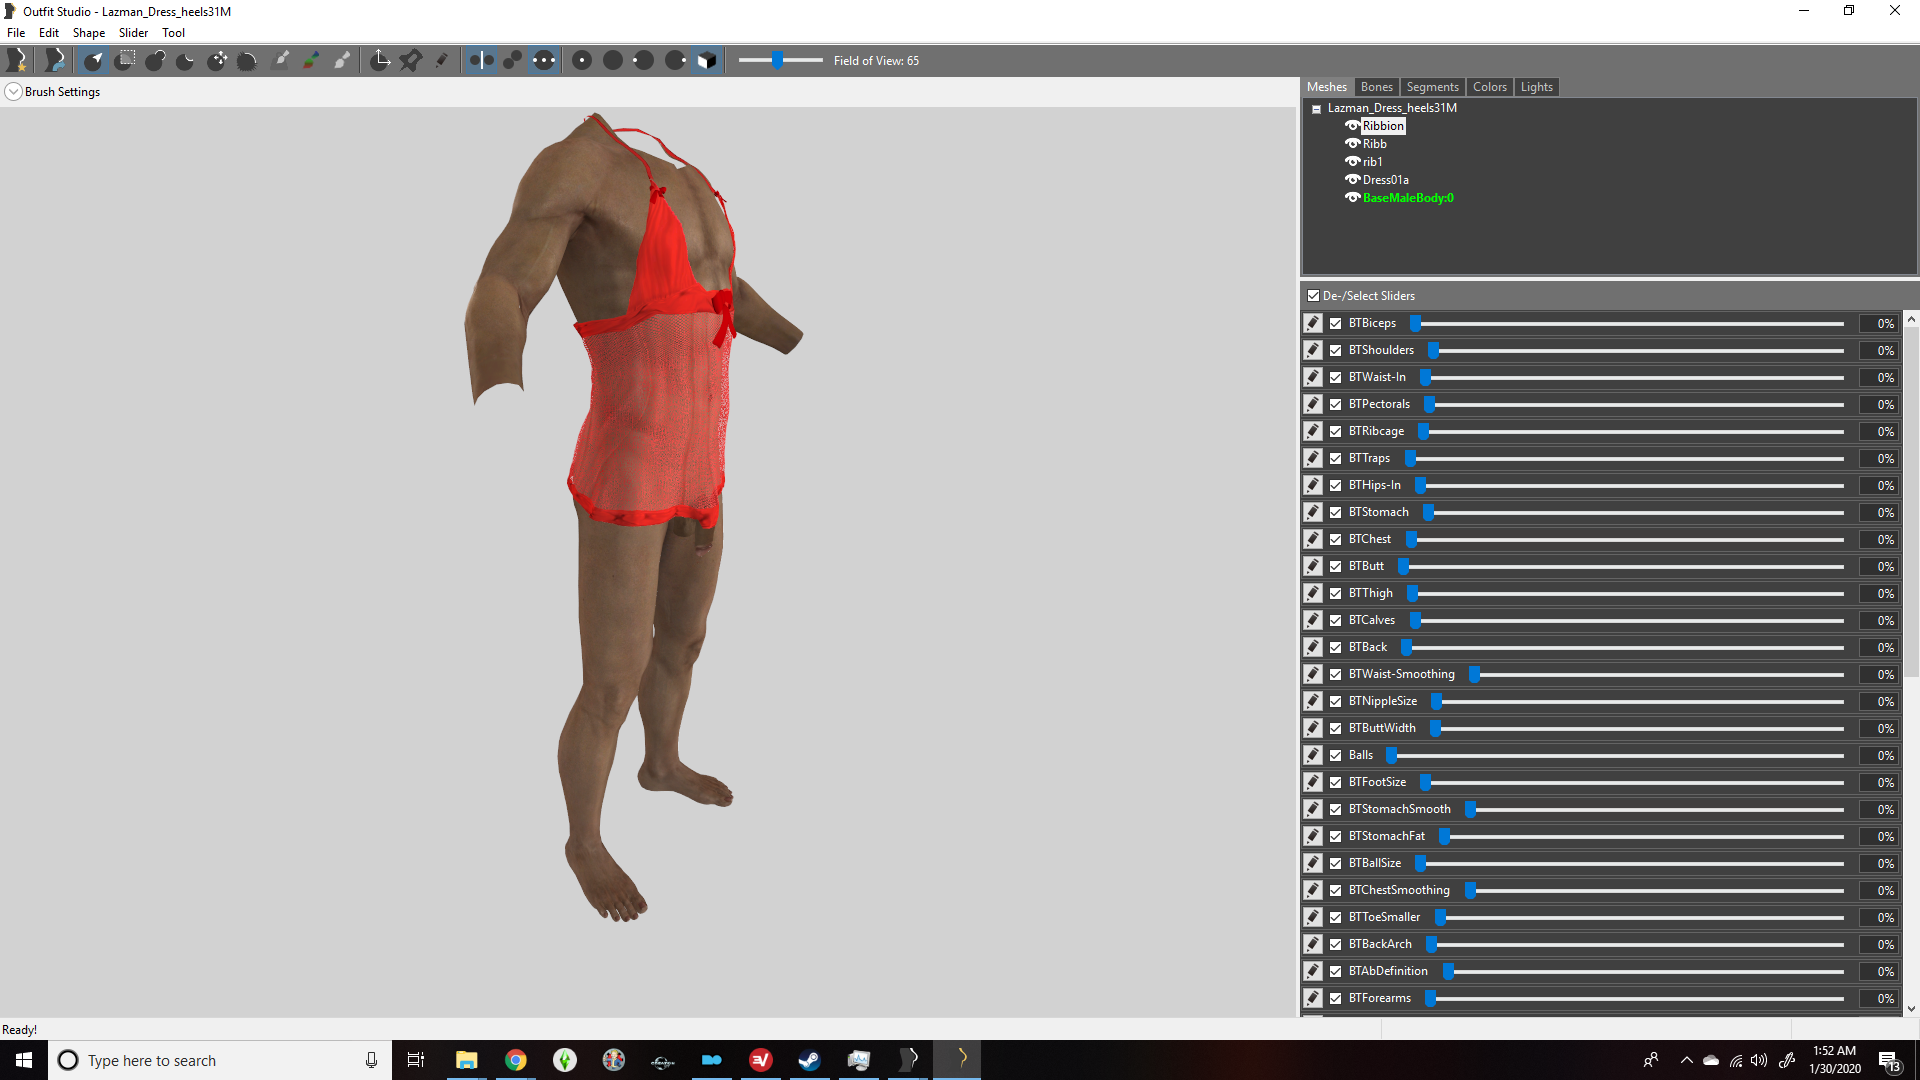The image size is (1920, 1080).
Task: Switch to front view camera icon
Action: tap(582, 61)
